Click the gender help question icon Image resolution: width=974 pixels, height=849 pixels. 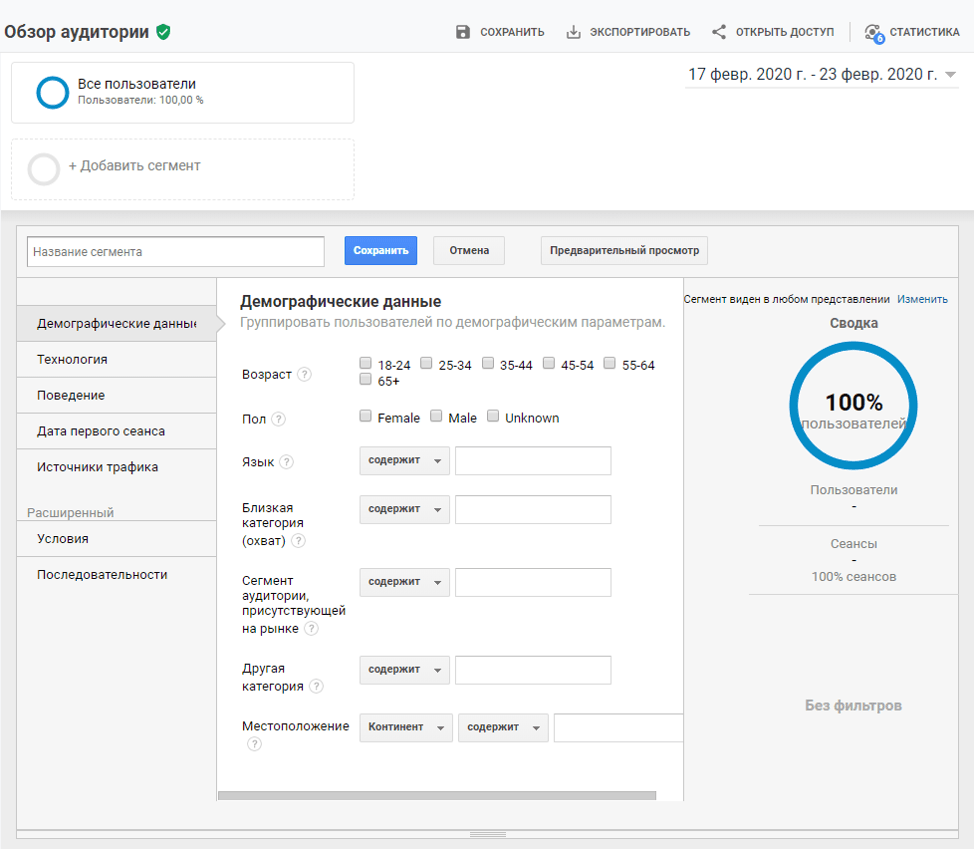279,419
